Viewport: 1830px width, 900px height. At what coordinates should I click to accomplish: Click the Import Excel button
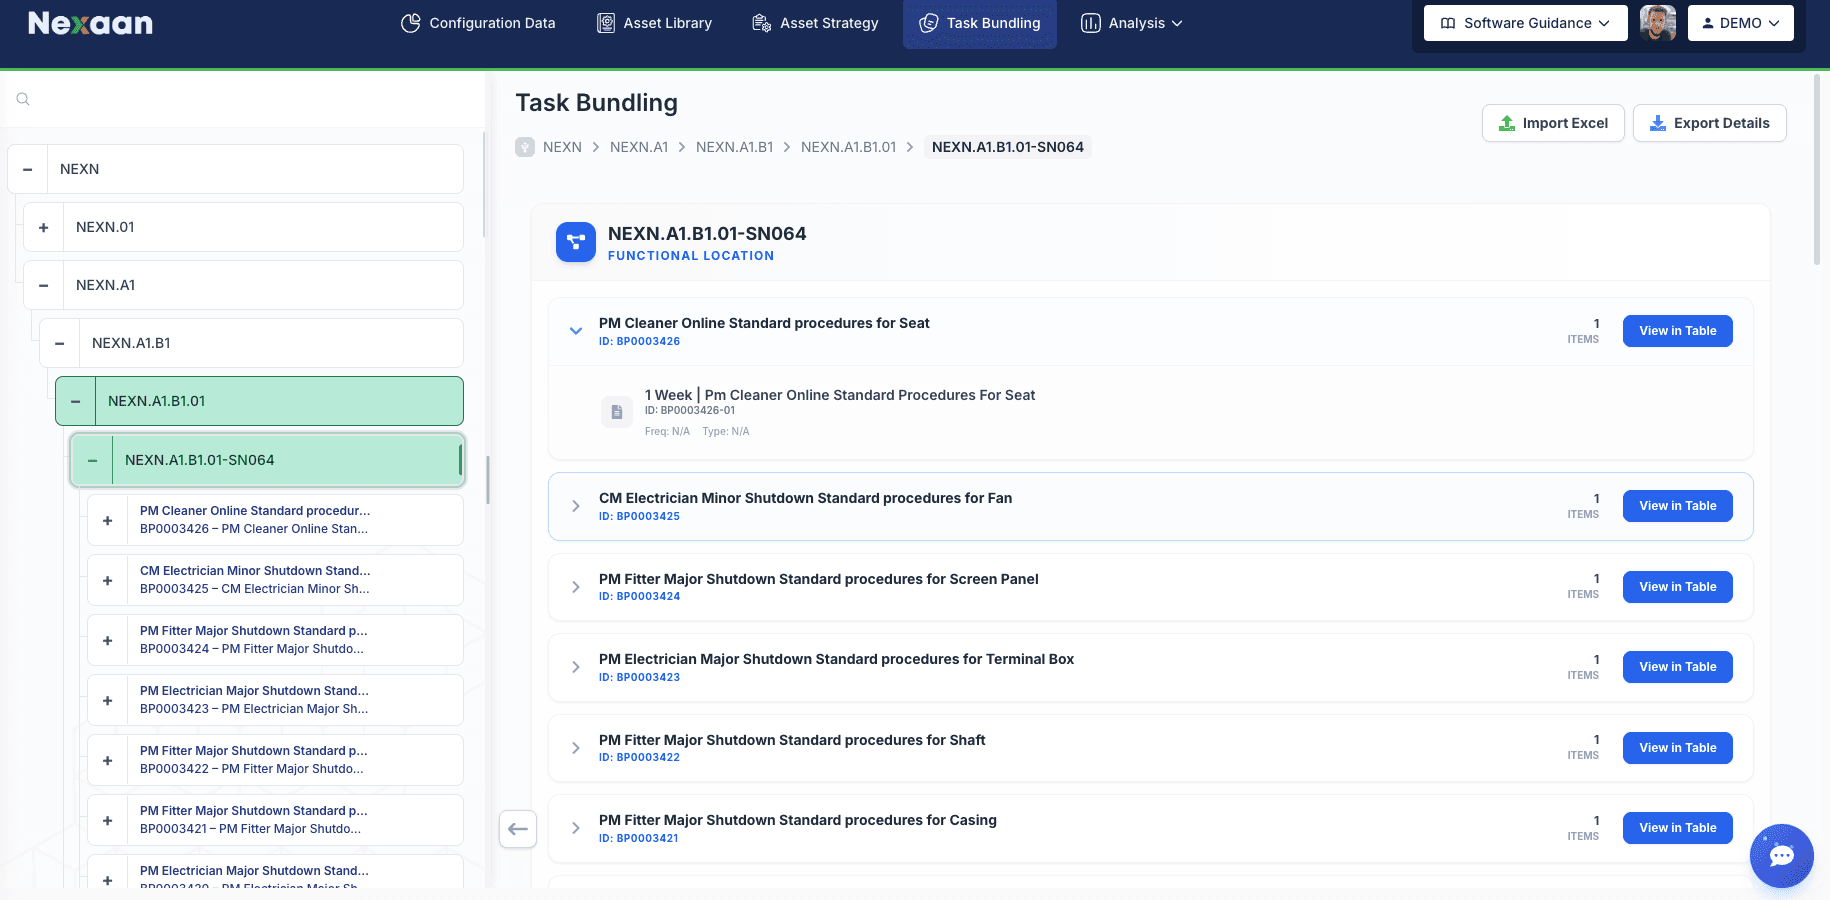1553,123
